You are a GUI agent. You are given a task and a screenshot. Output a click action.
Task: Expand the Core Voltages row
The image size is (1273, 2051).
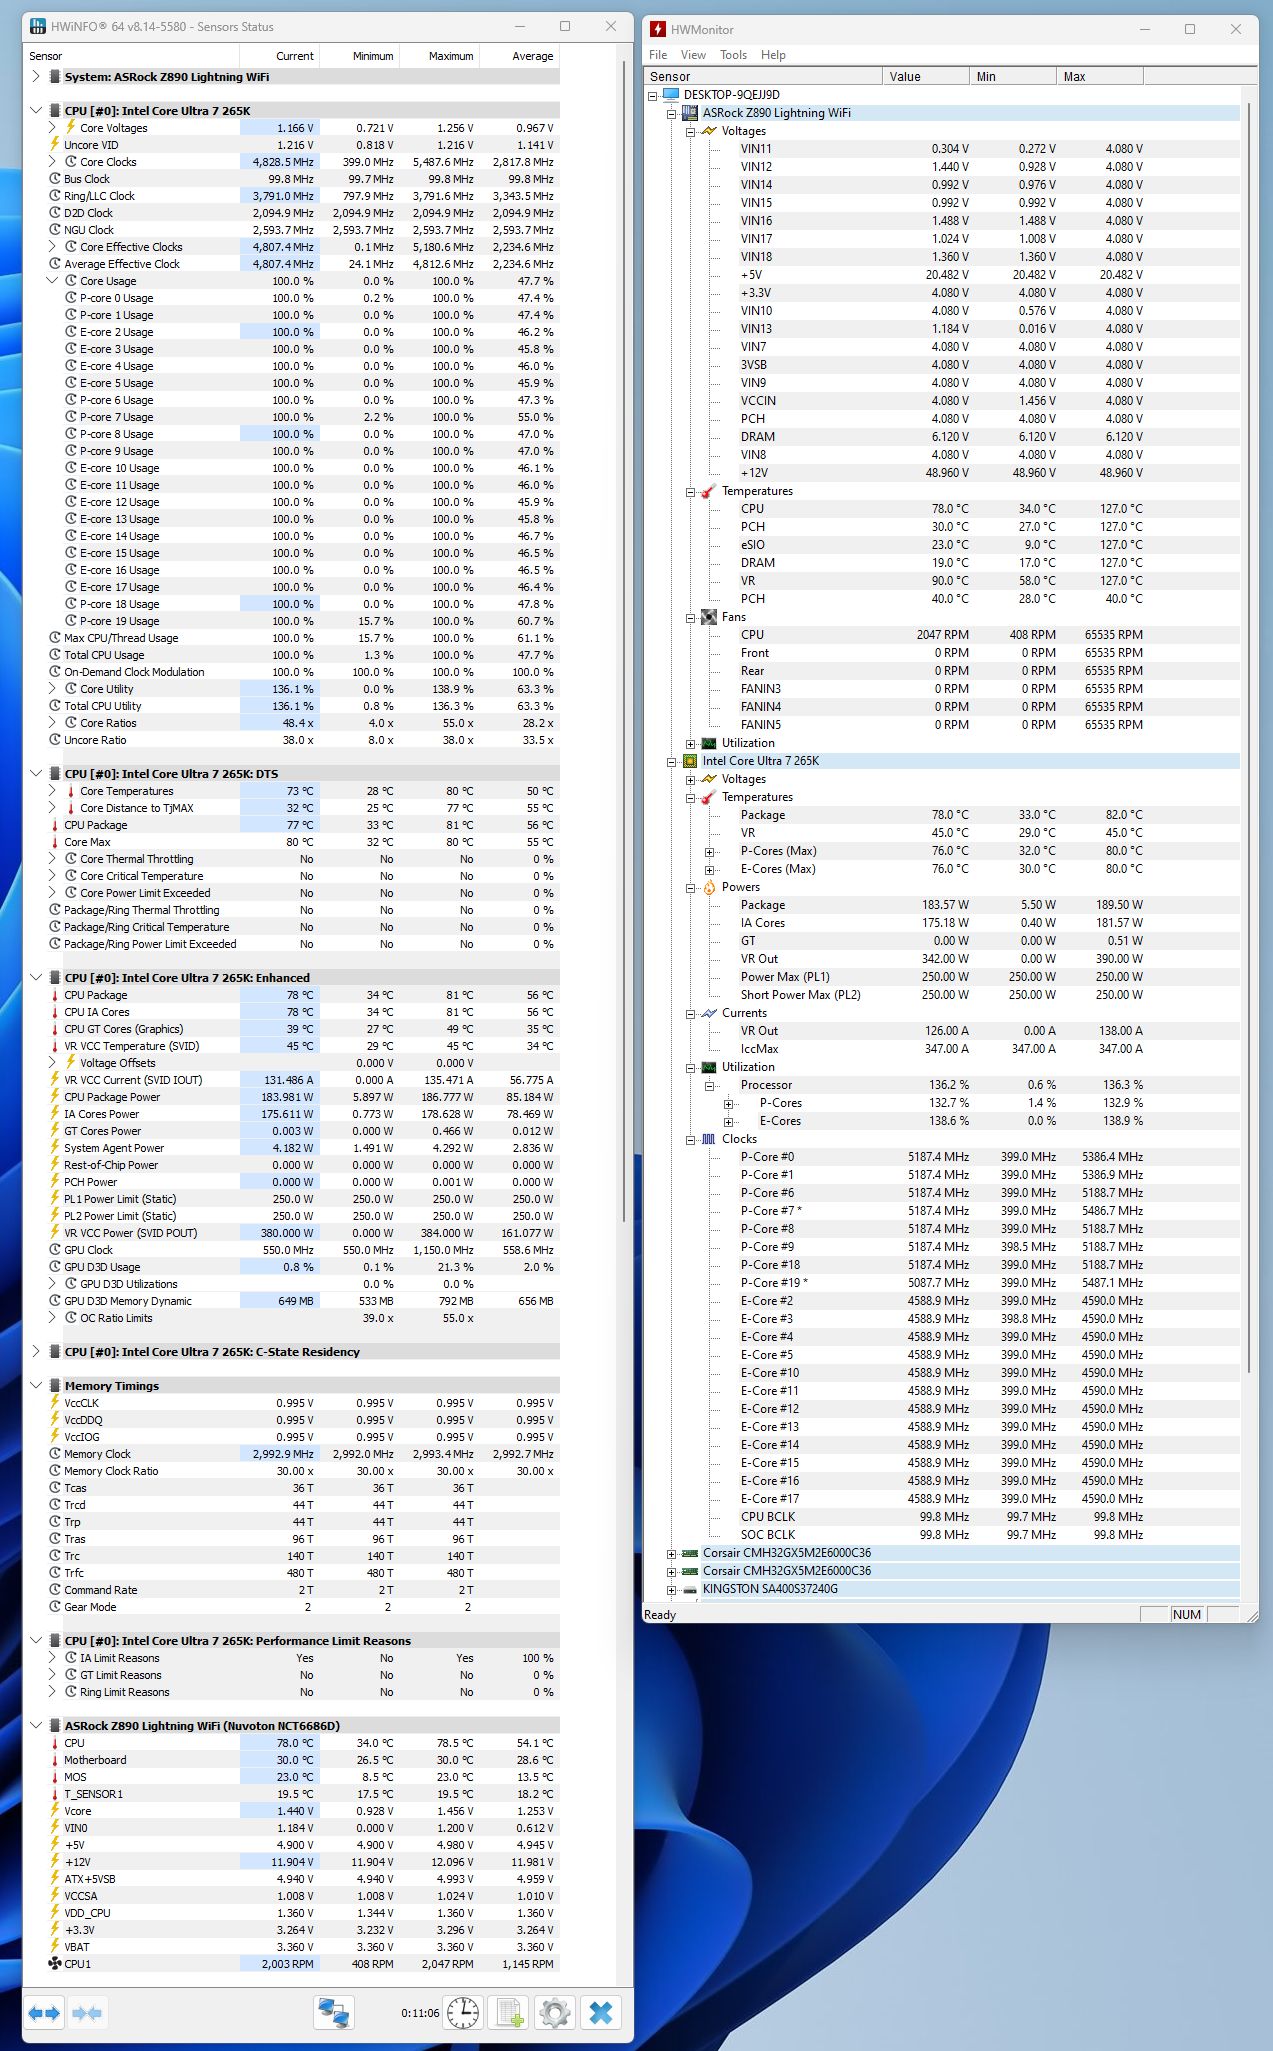point(52,128)
